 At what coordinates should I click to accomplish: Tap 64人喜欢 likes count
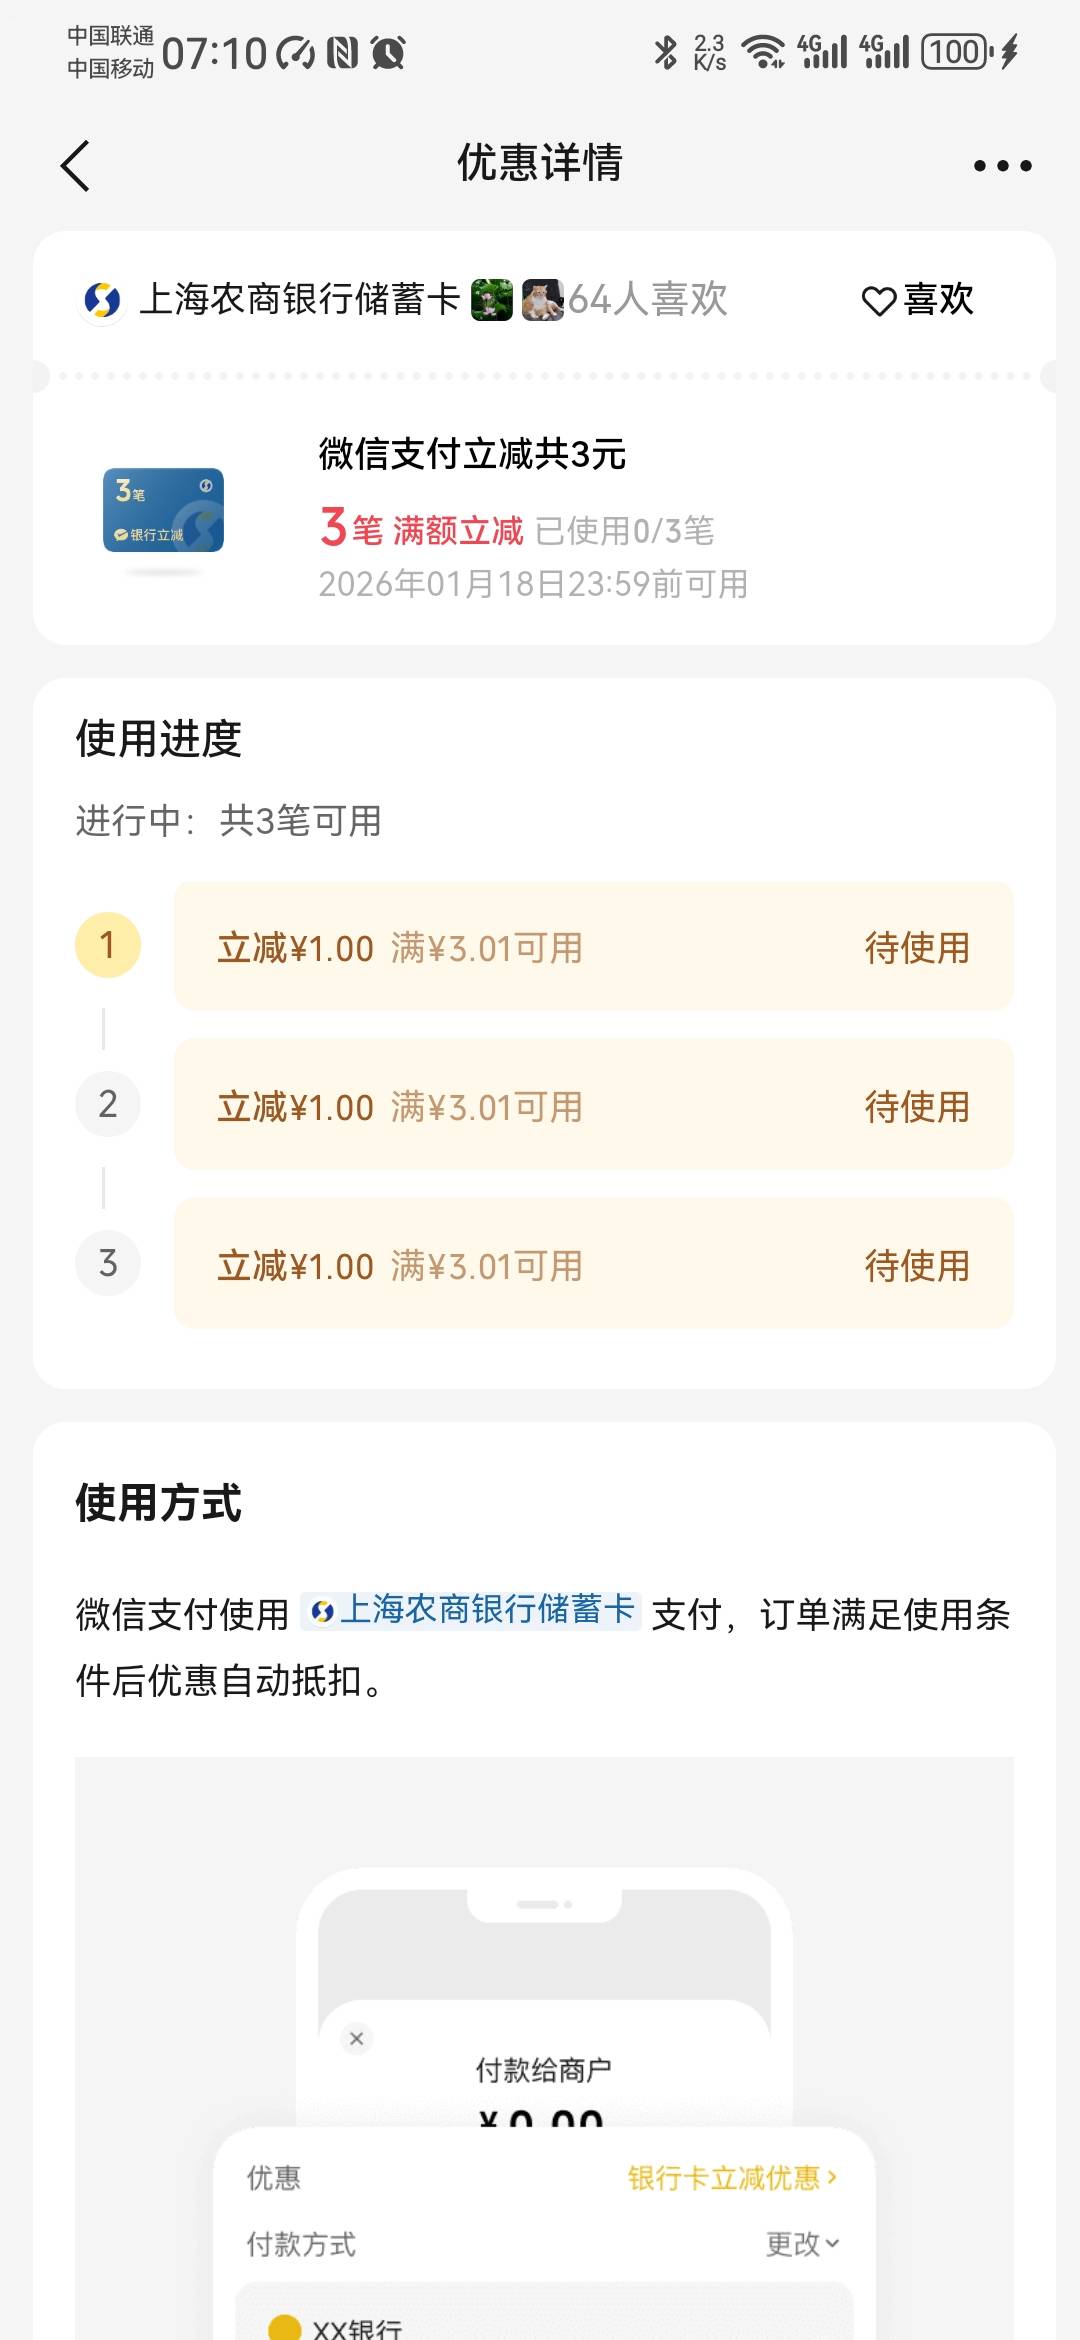(x=648, y=299)
